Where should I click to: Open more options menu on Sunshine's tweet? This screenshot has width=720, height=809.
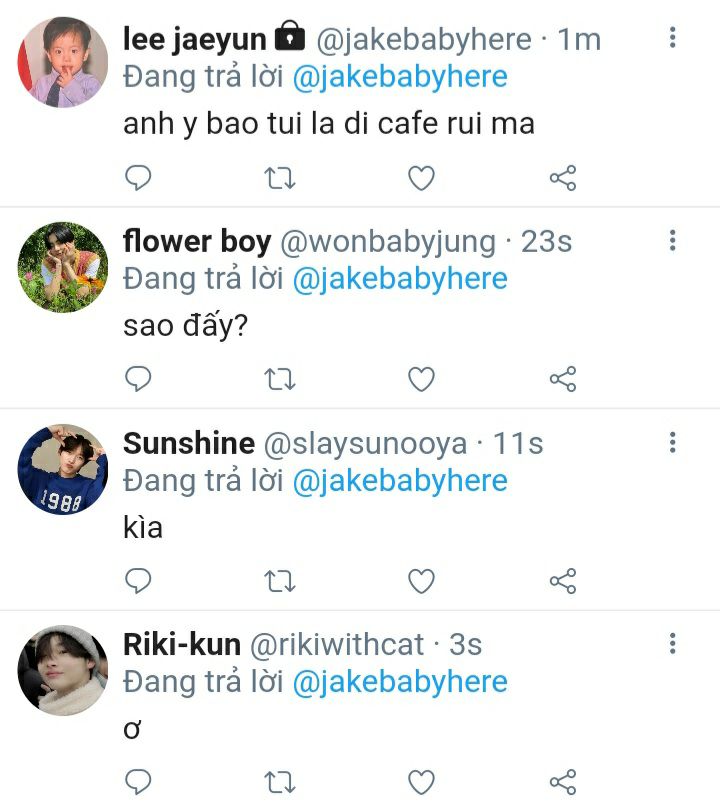[x=673, y=442]
